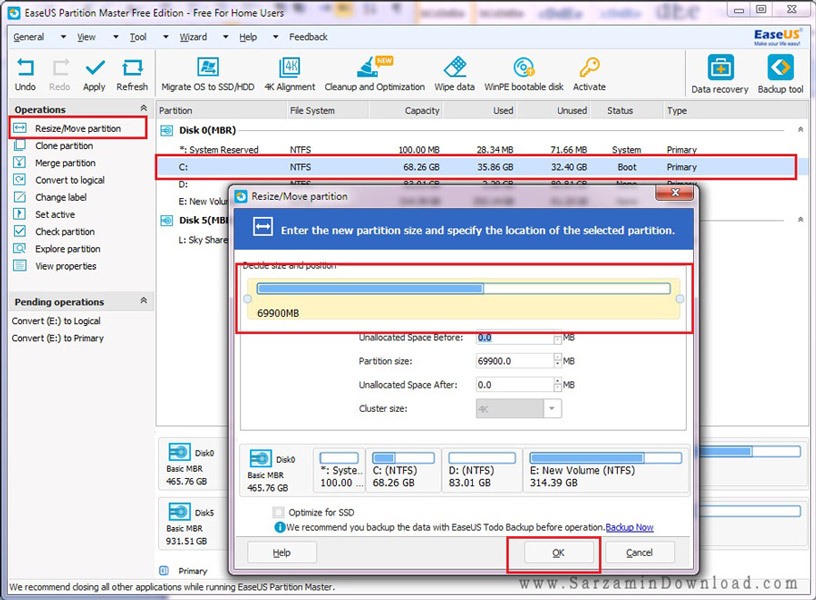Collapse the Operations panel

(143, 109)
